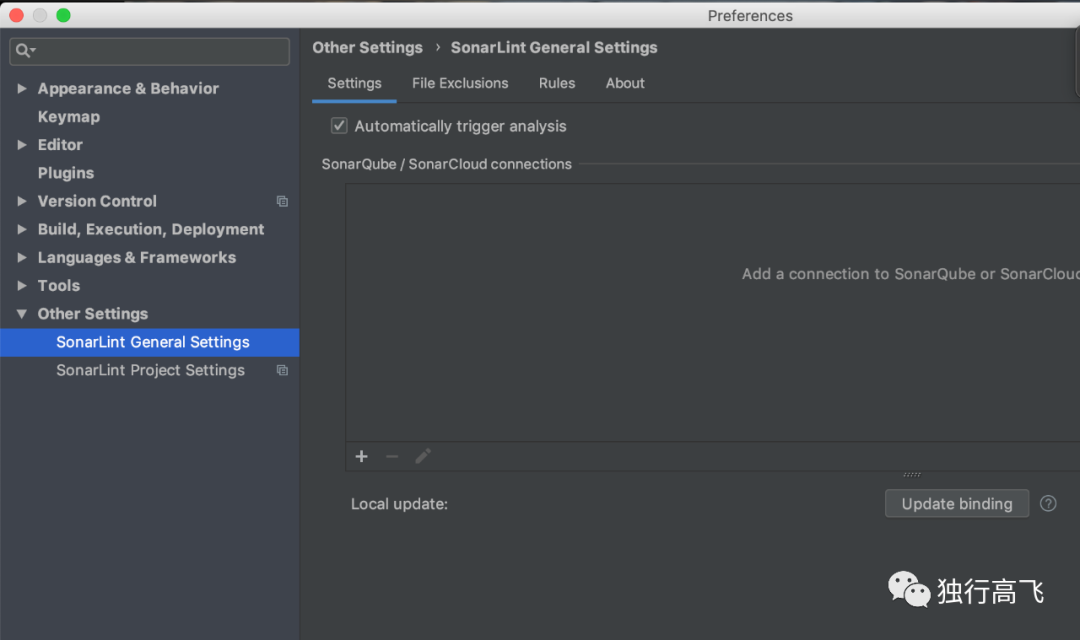Image resolution: width=1080 pixels, height=640 pixels.
Task: Click the preferences search field
Action: pos(149,52)
